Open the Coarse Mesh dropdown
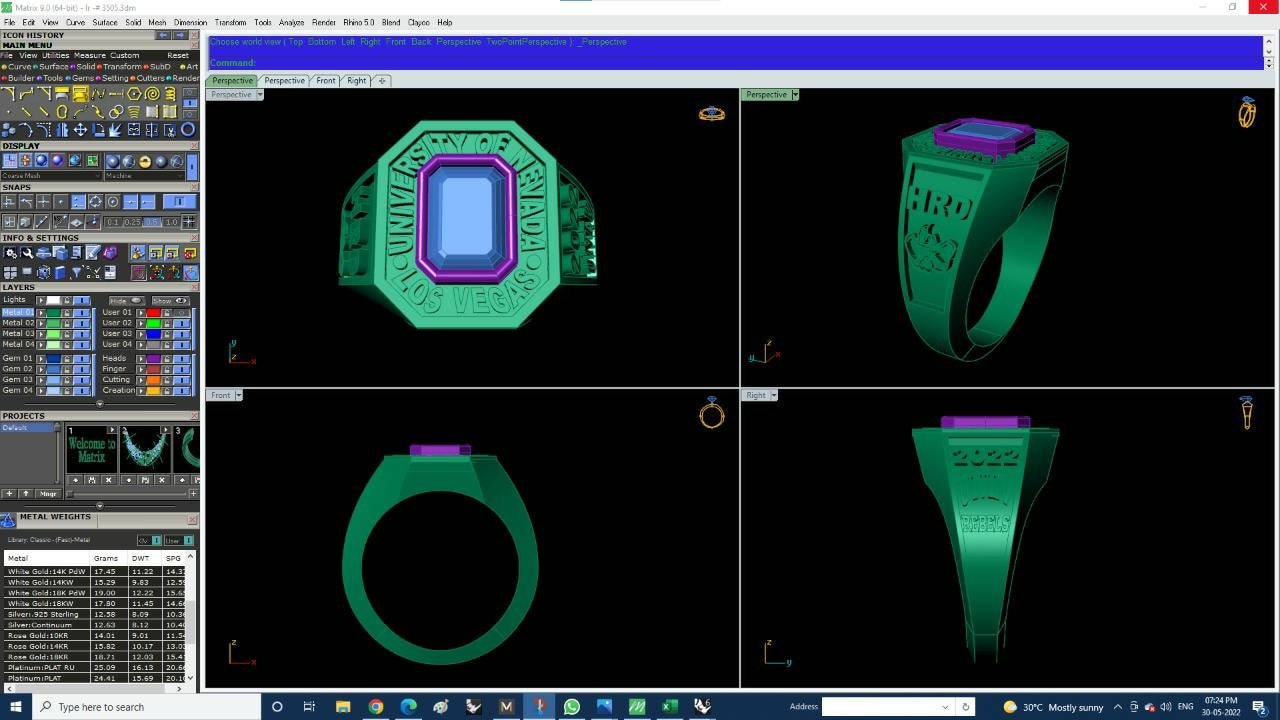Viewport: 1280px width, 720px height. [51, 176]
